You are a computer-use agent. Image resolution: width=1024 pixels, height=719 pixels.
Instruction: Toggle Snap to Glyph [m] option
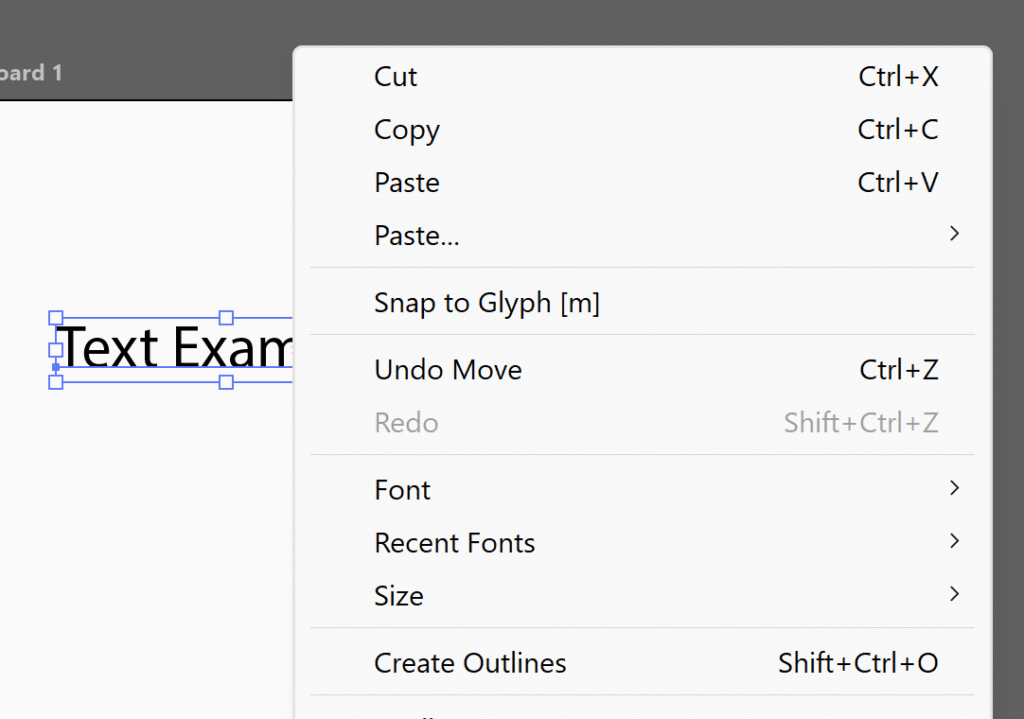coord(486,303)
